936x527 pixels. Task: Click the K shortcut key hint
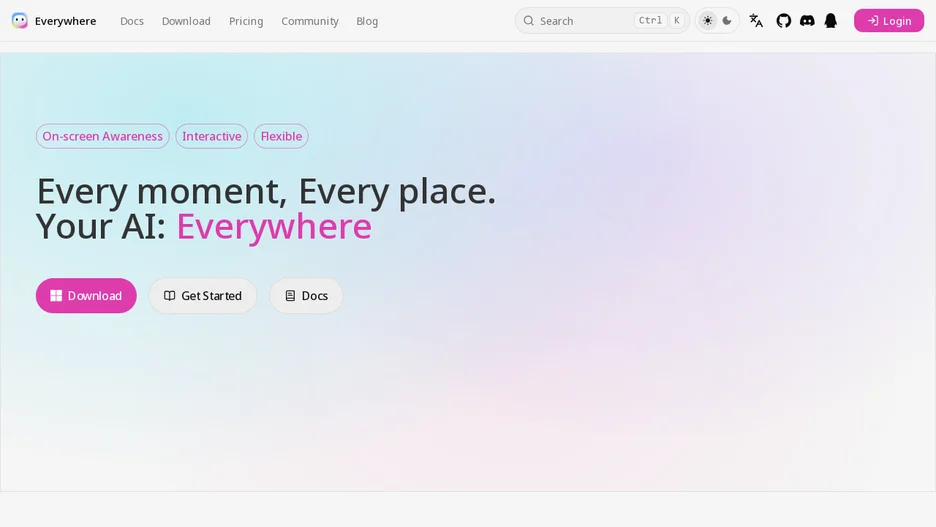click(677, 20)
